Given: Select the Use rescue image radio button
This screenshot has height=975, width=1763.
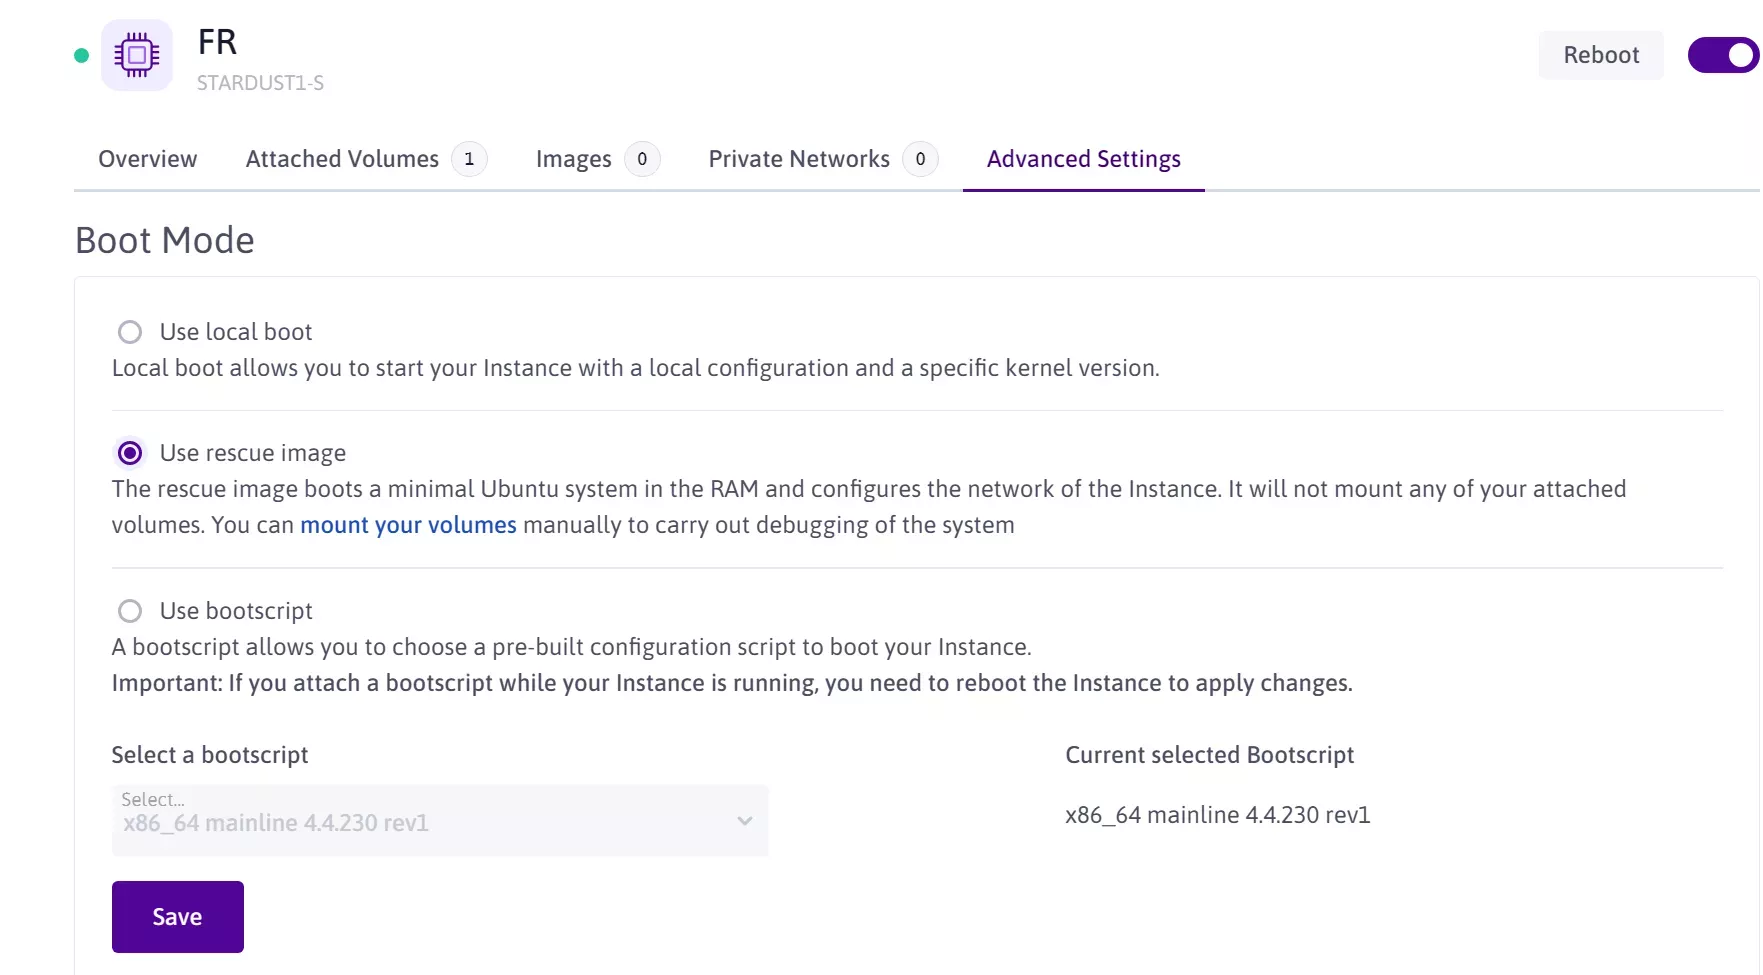Looking at the screenshot, I should coord(130,453).
